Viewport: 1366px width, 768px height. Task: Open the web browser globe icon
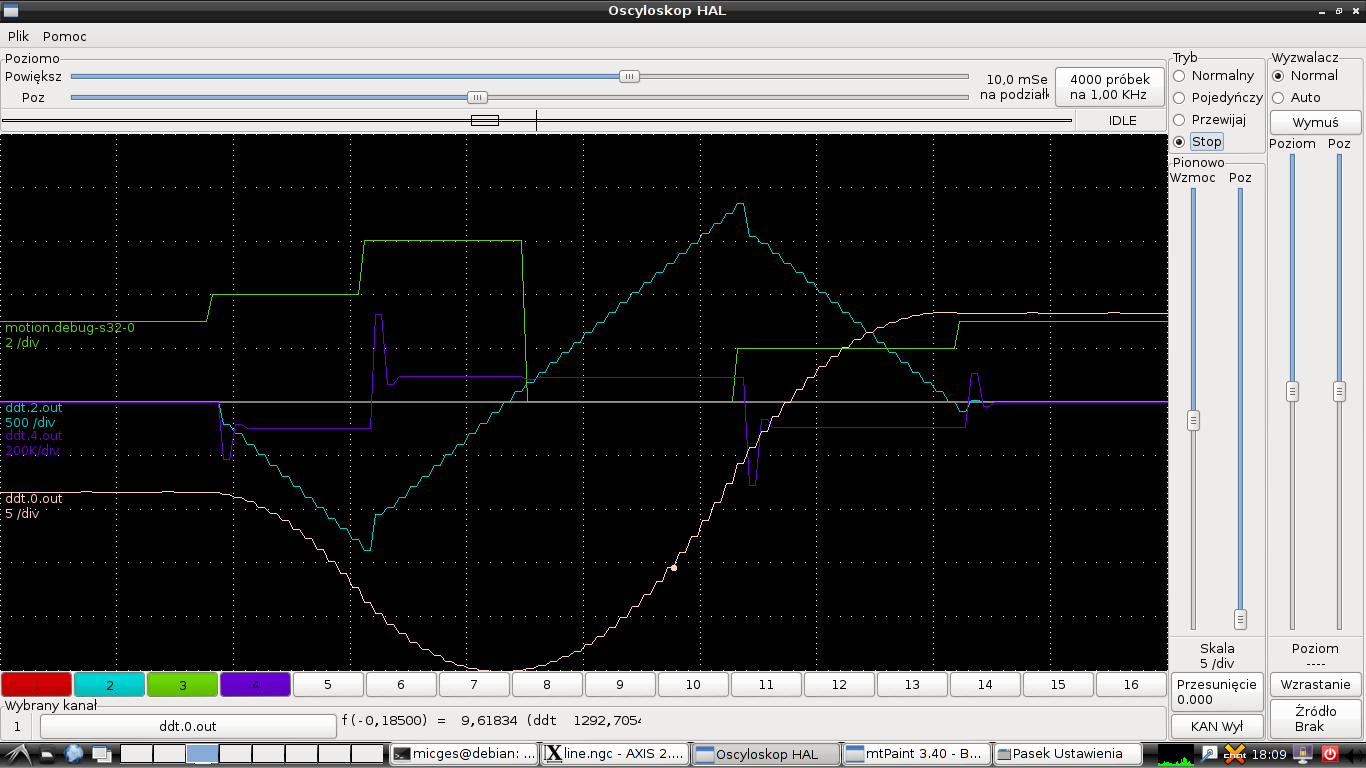74,754
